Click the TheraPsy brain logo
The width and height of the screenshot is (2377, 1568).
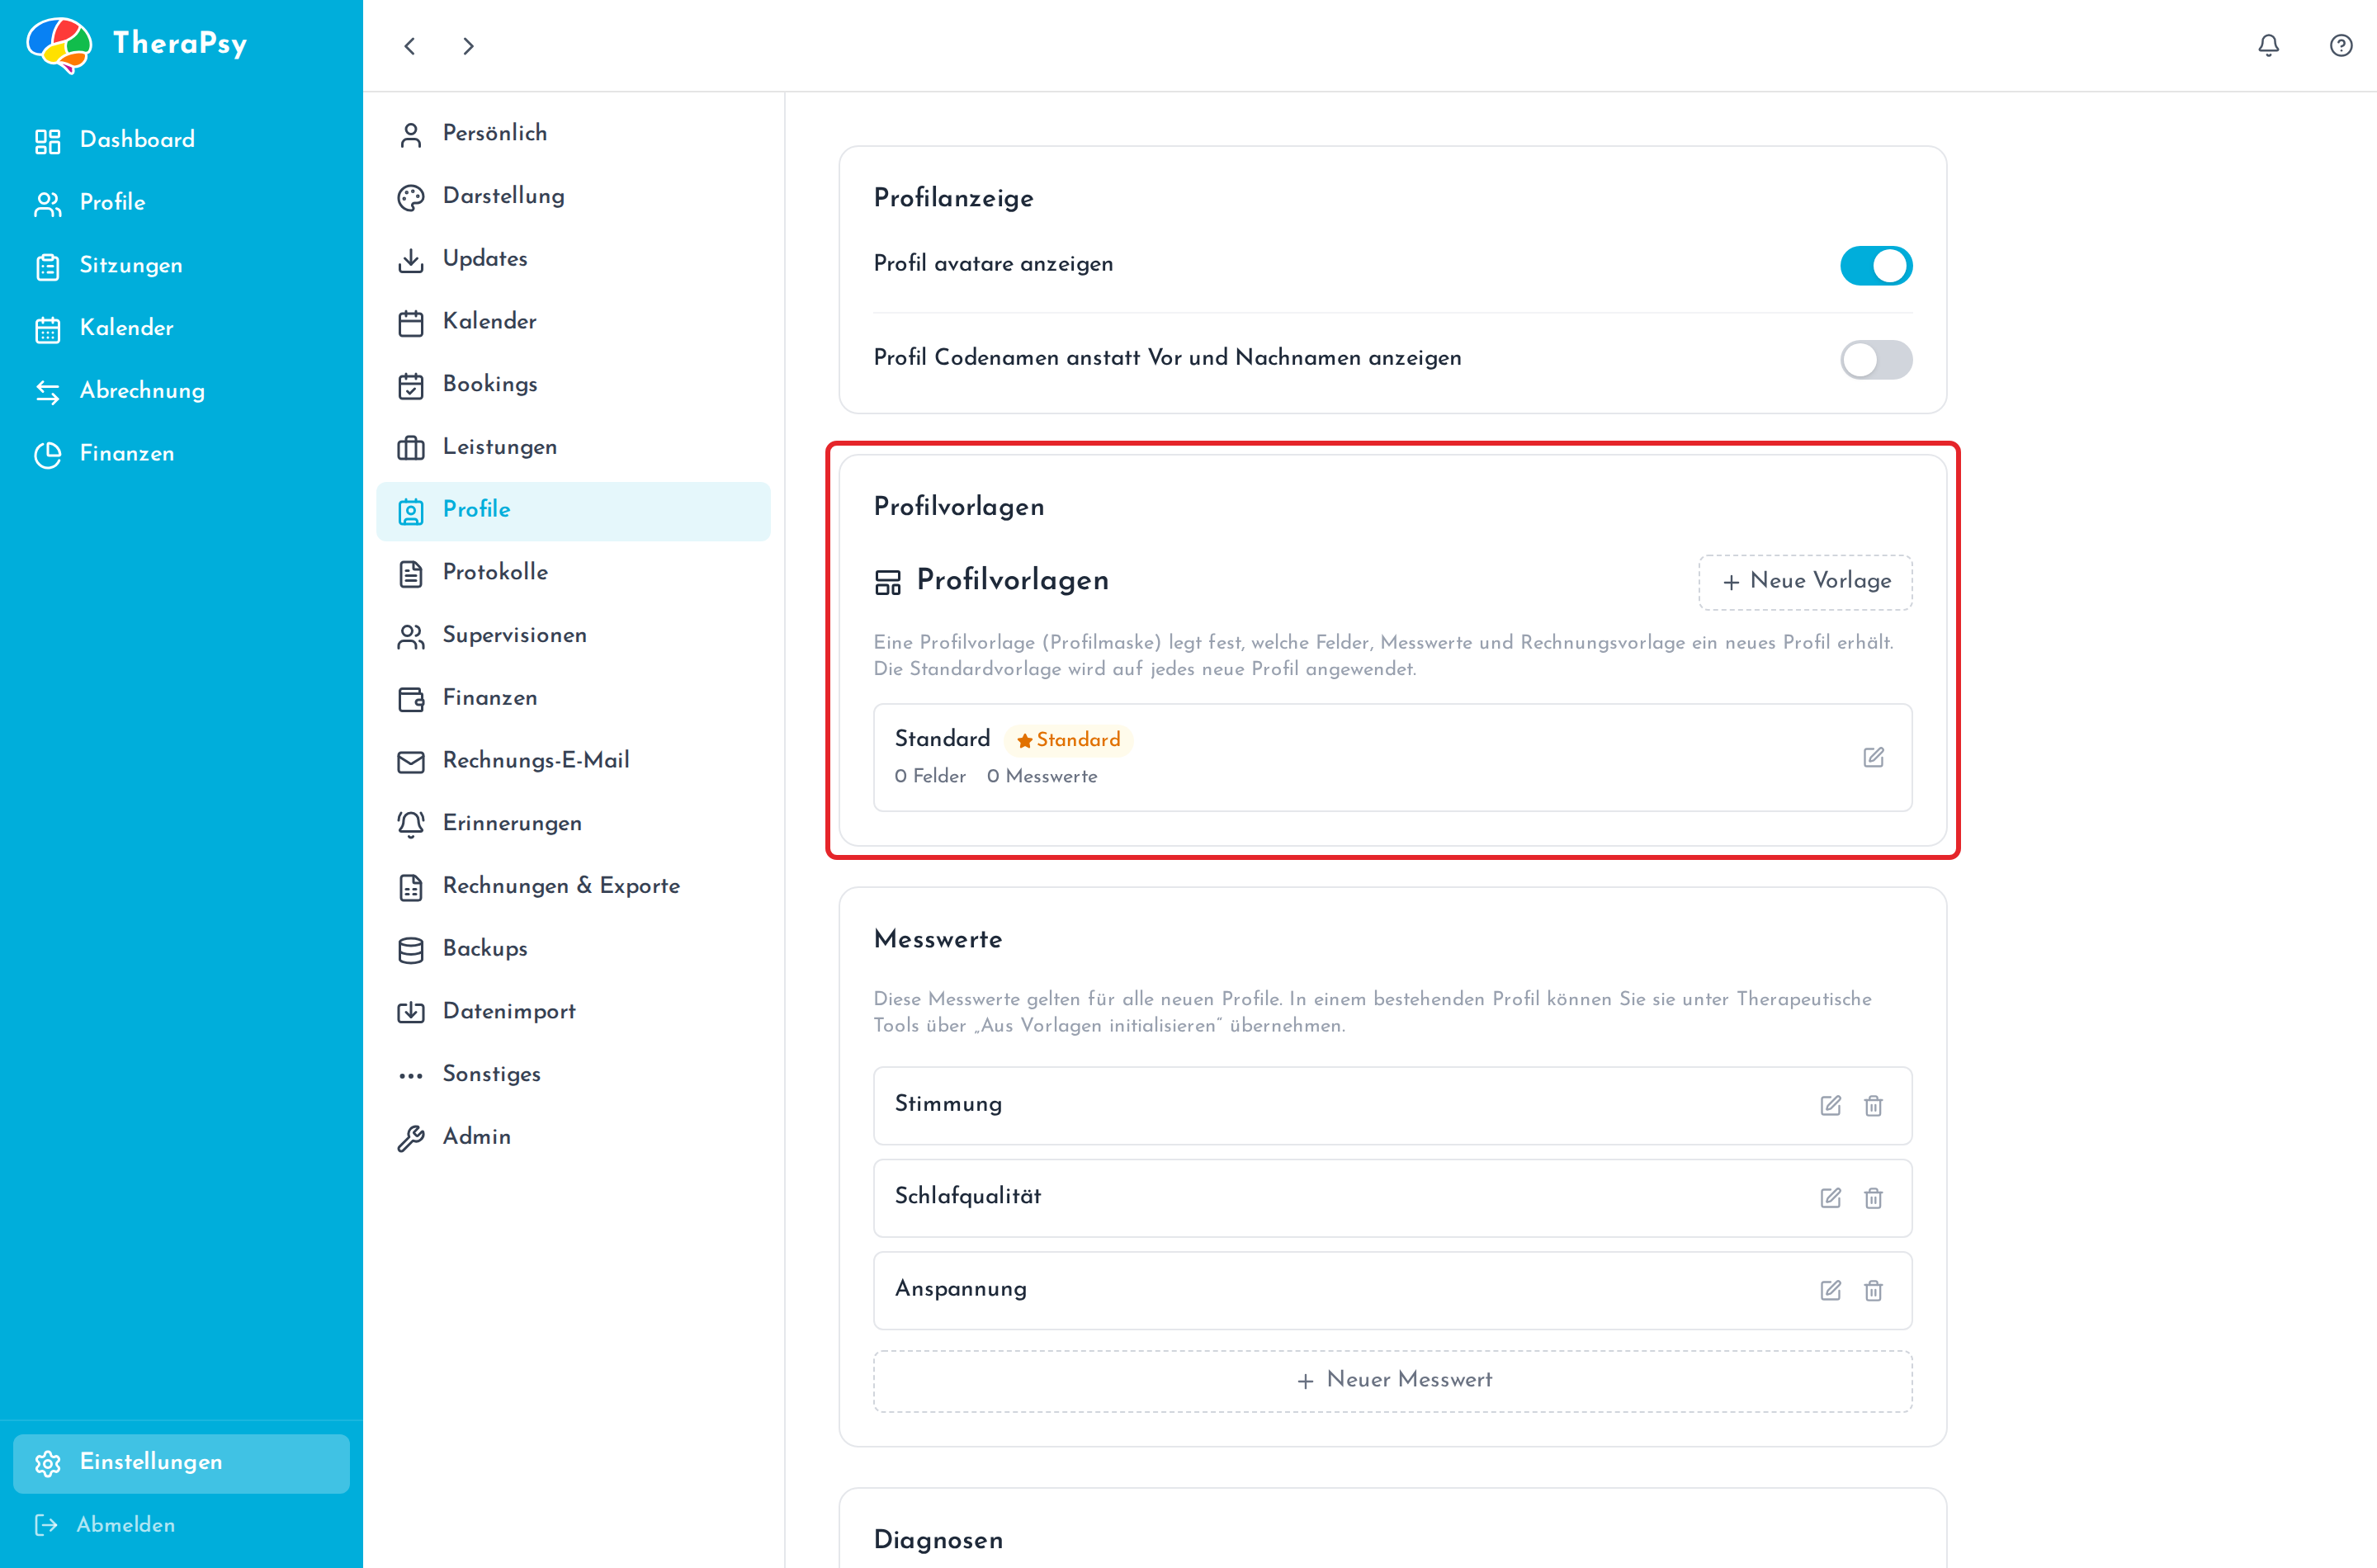pyautogui.click(x=59, y=44)
